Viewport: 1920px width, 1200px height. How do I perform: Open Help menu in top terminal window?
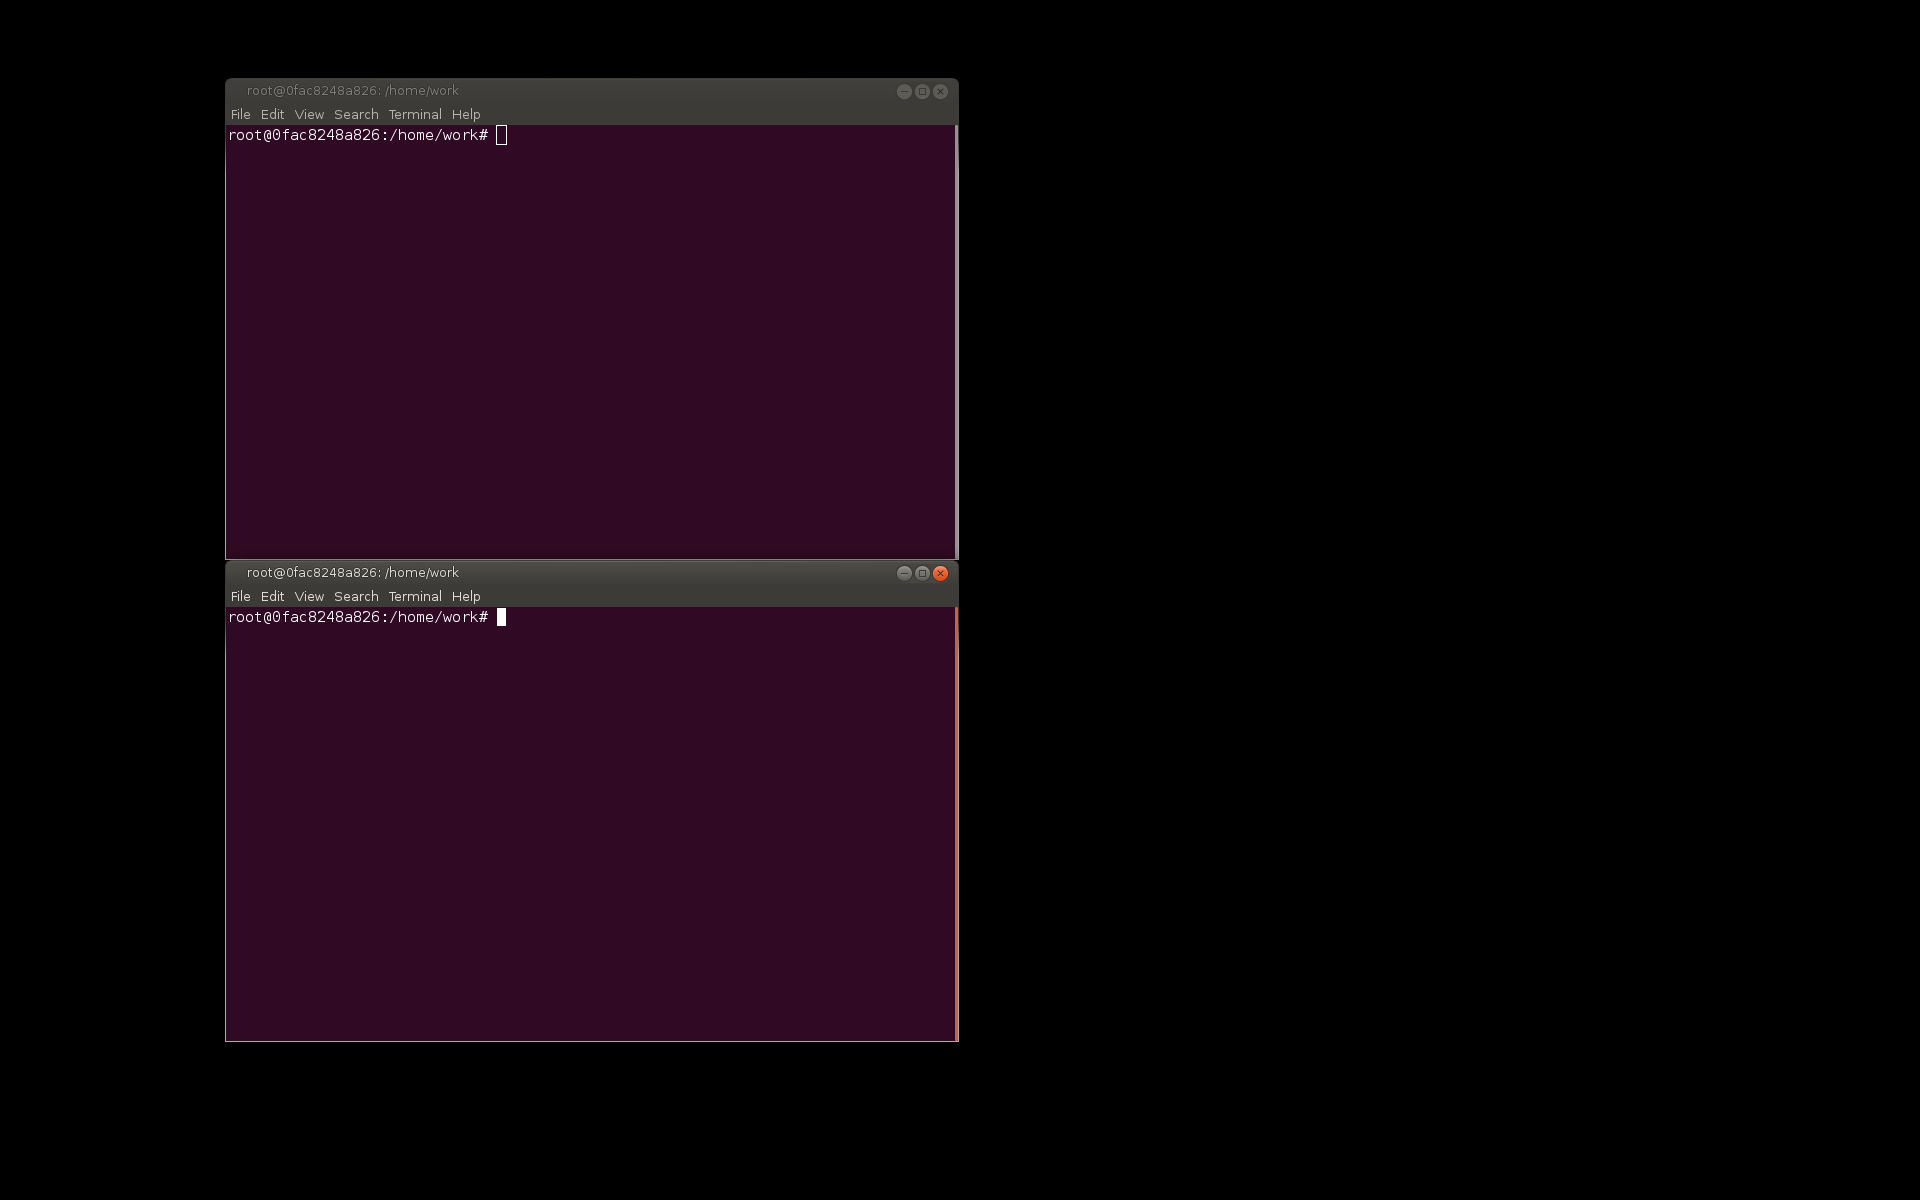tap(466, 115)
